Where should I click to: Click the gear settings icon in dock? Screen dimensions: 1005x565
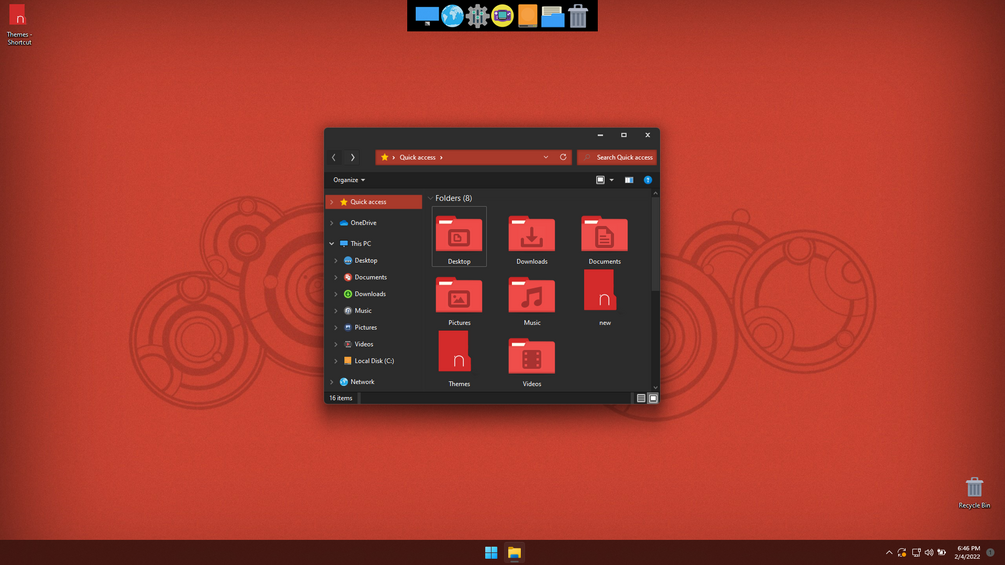(x=477, y=15)
